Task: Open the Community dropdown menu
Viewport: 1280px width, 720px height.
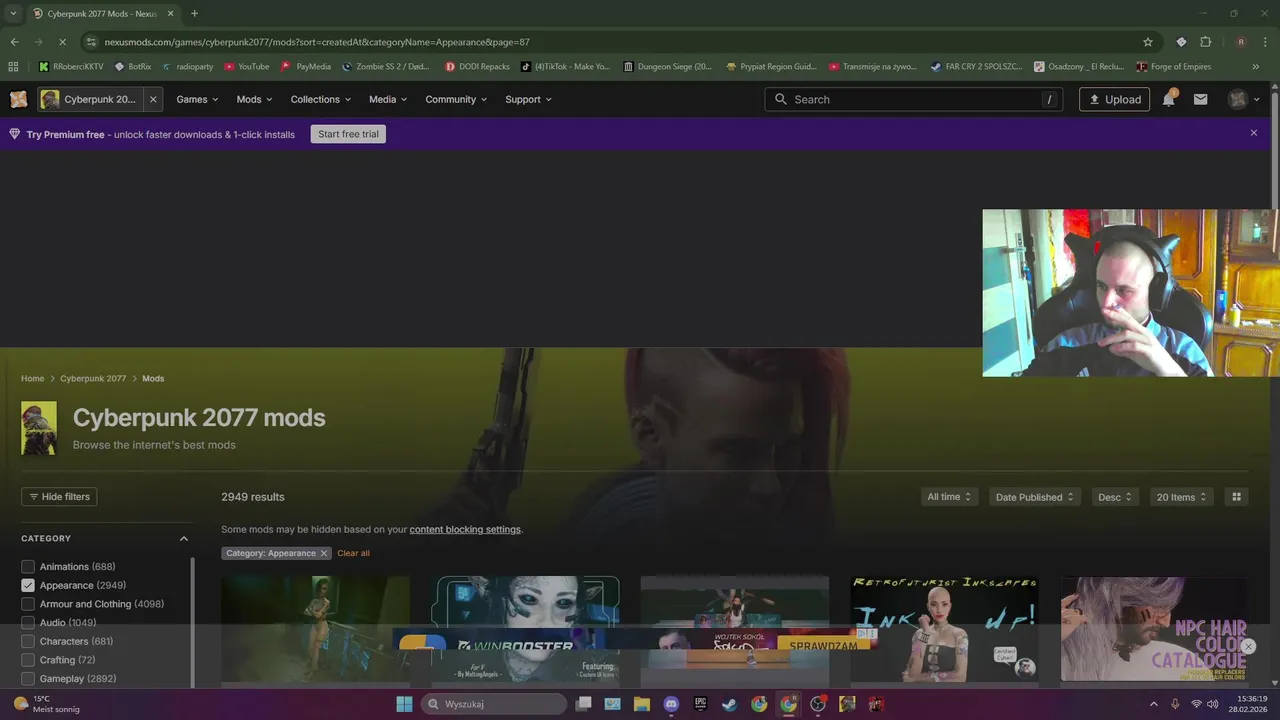Action: (x=456, y=99)
